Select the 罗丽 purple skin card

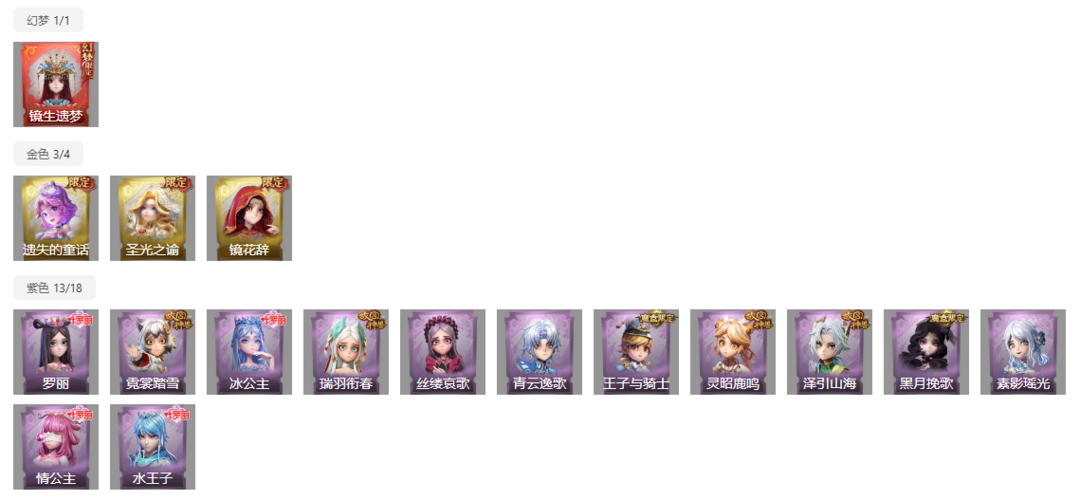pos(56,351)
